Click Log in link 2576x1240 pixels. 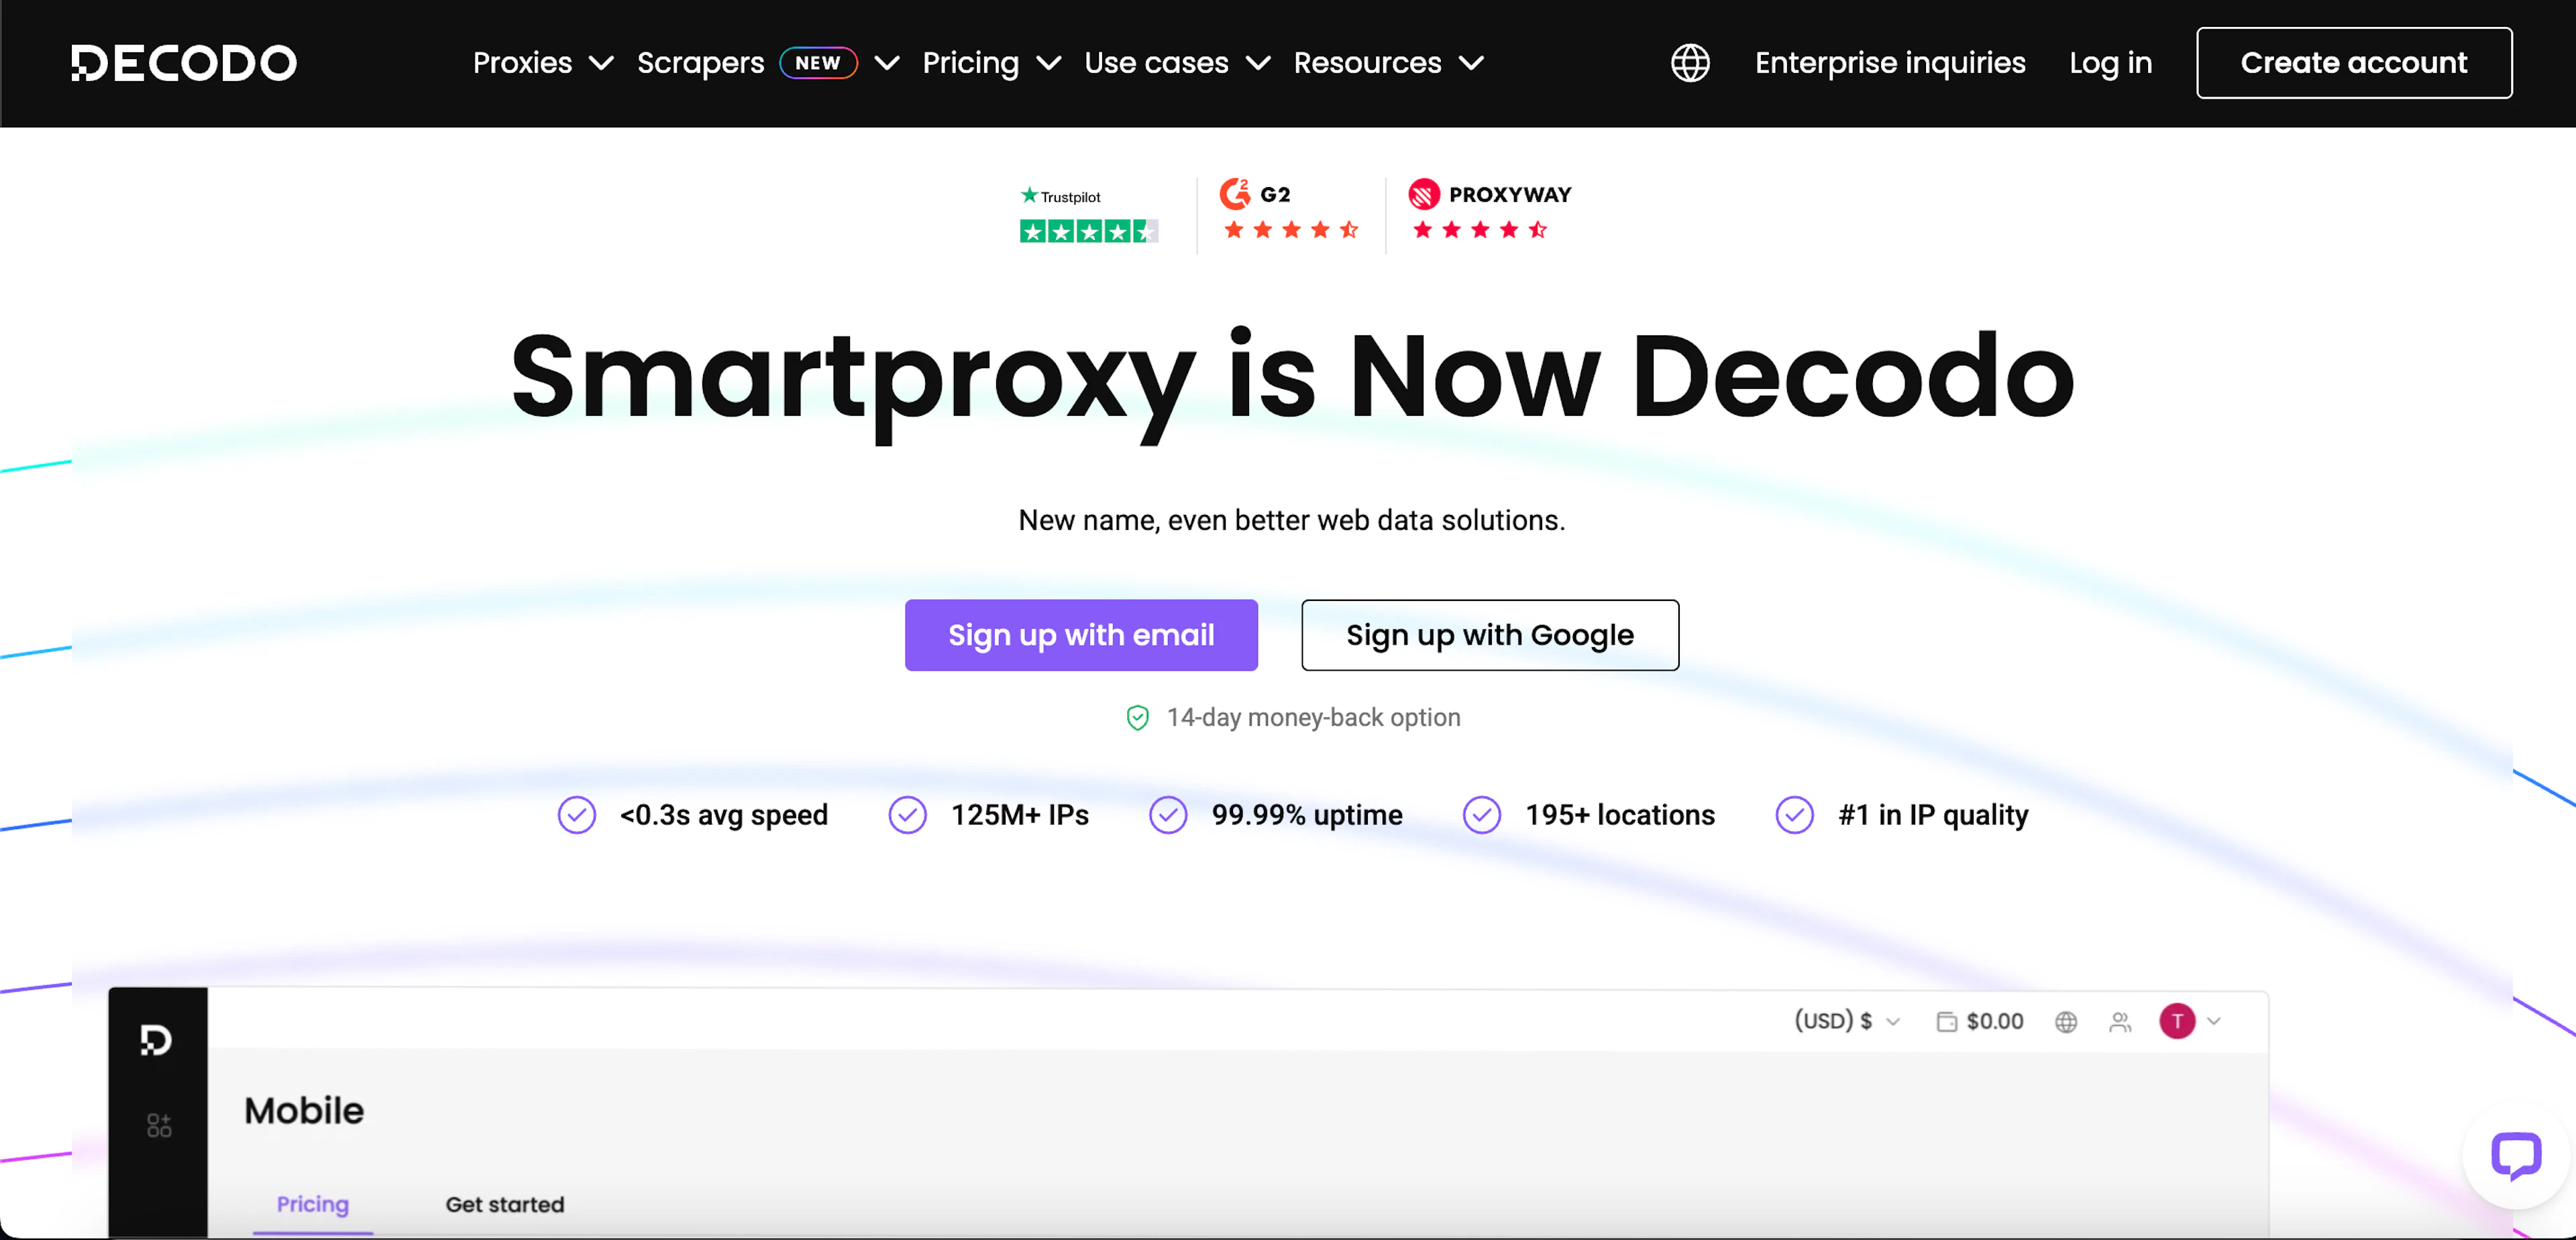click(x=2110, y=63)
